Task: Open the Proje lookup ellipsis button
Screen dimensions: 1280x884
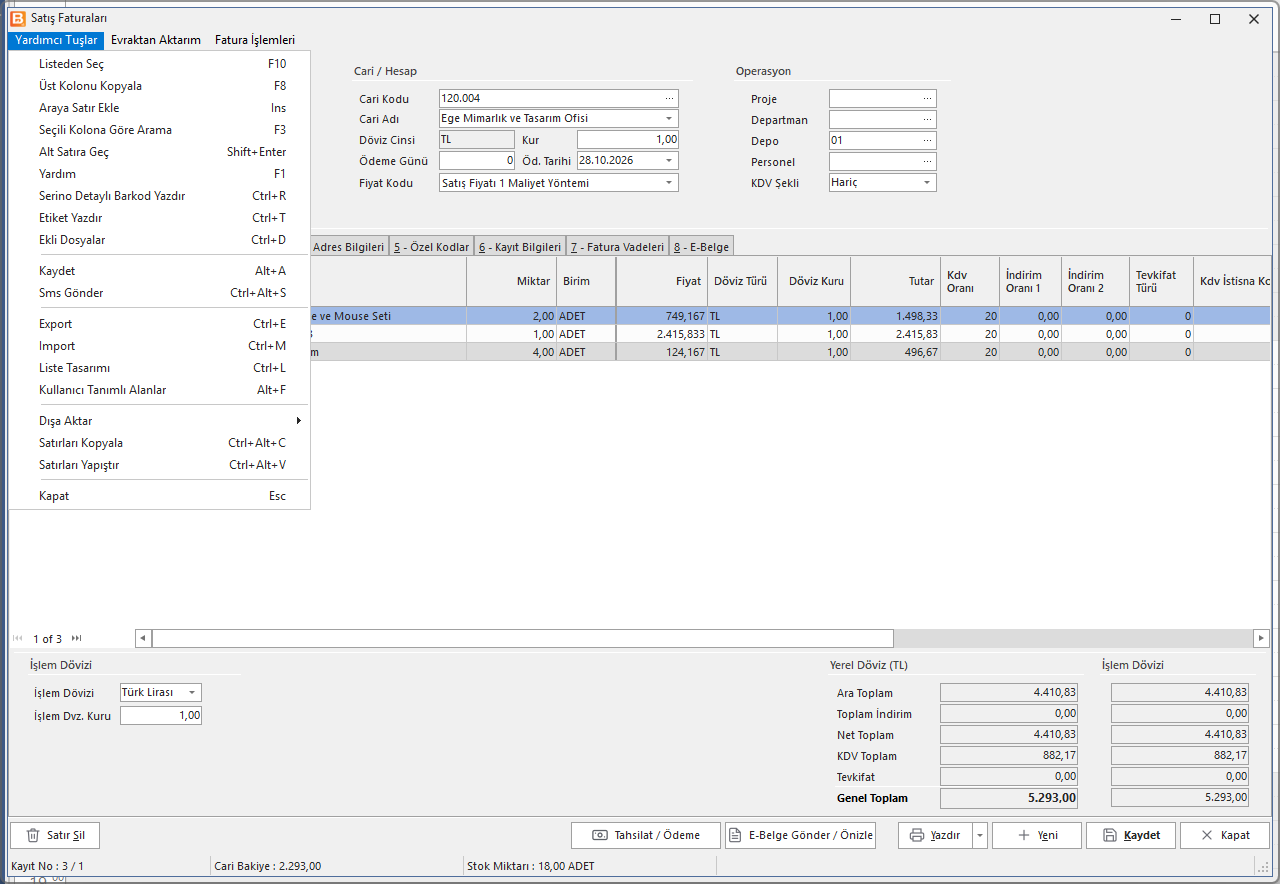Action: pos(928,98)
